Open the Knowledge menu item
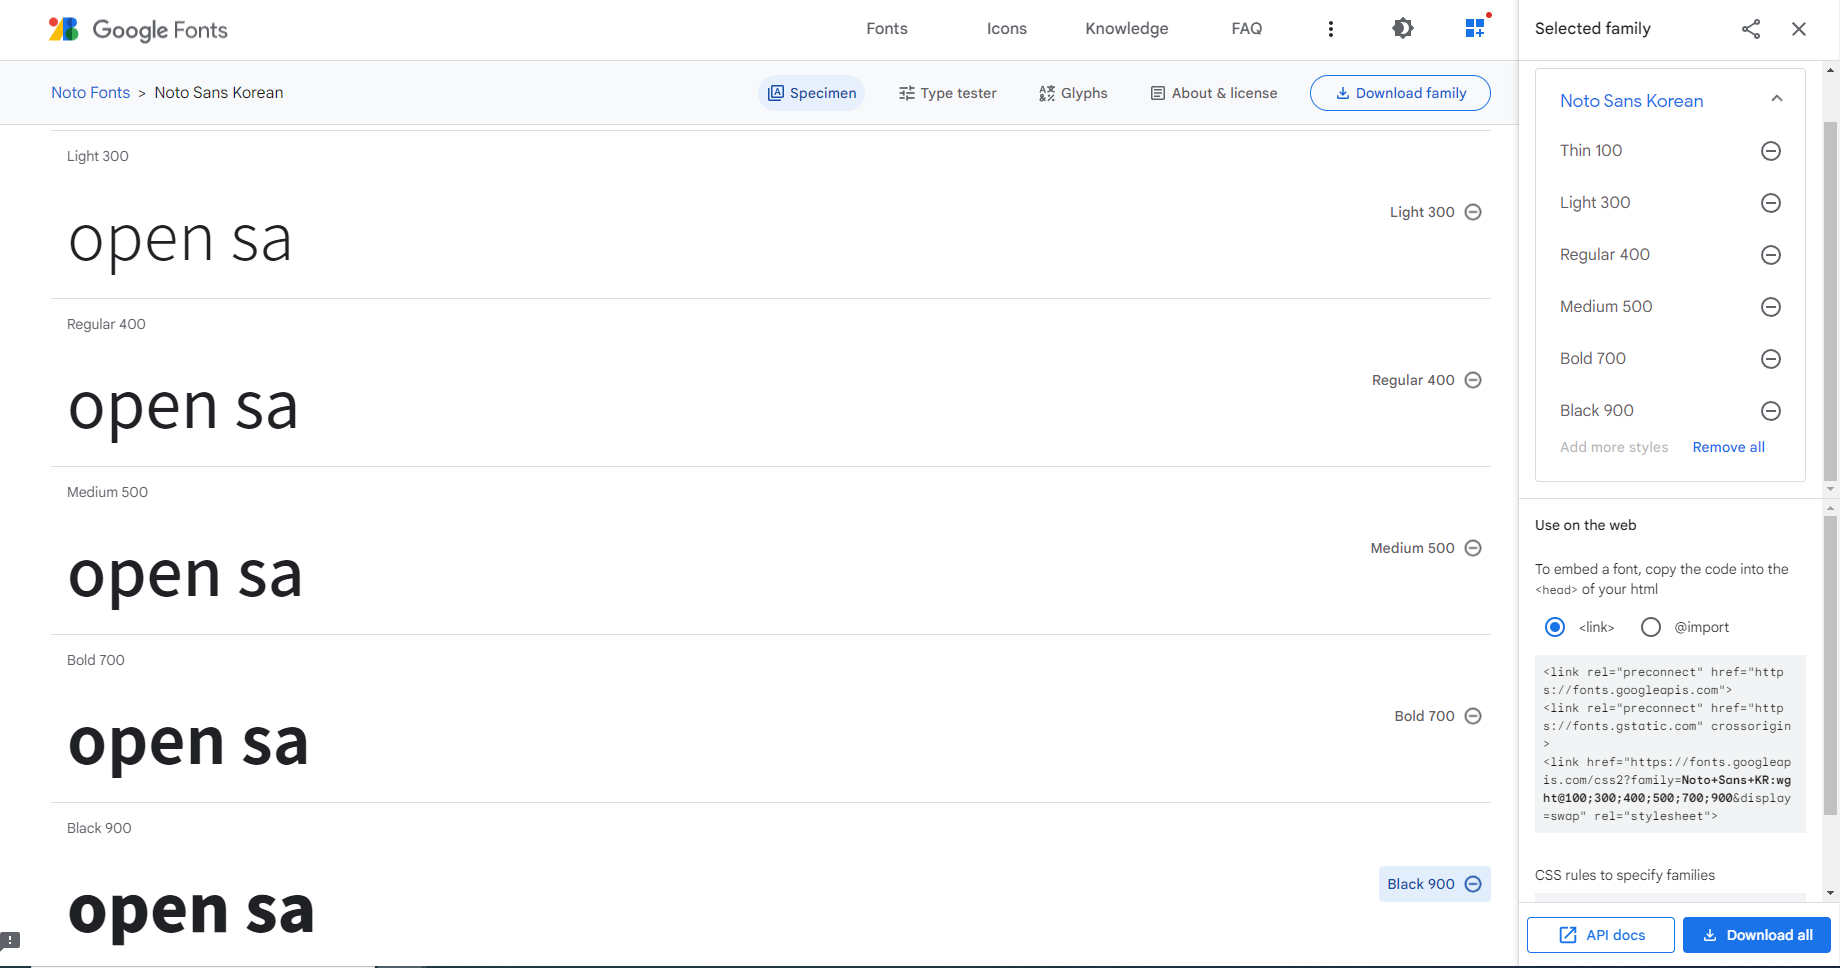Viewport: 1840px width, 968px height. (x=1127, y=29)
